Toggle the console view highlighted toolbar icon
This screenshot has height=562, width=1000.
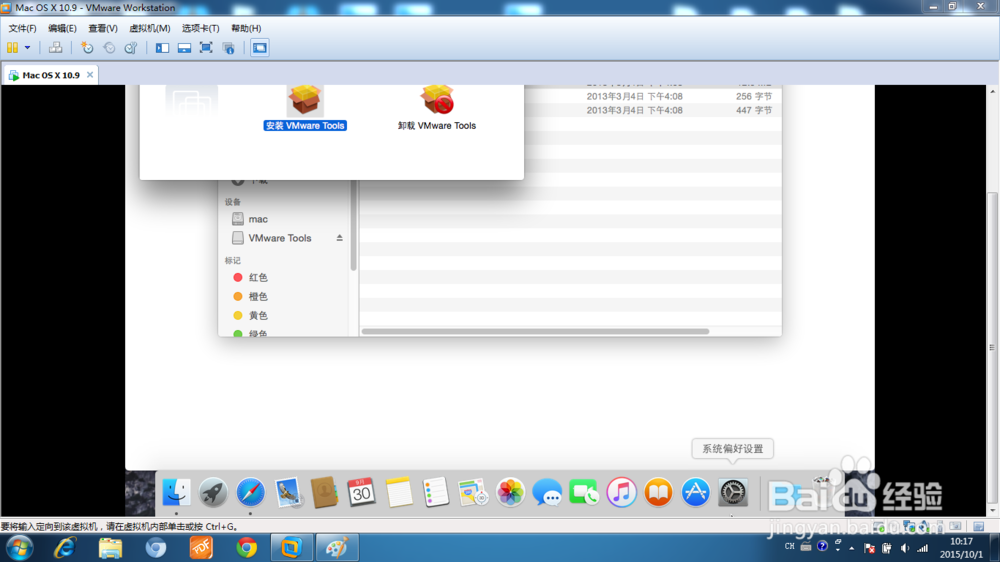260,48
